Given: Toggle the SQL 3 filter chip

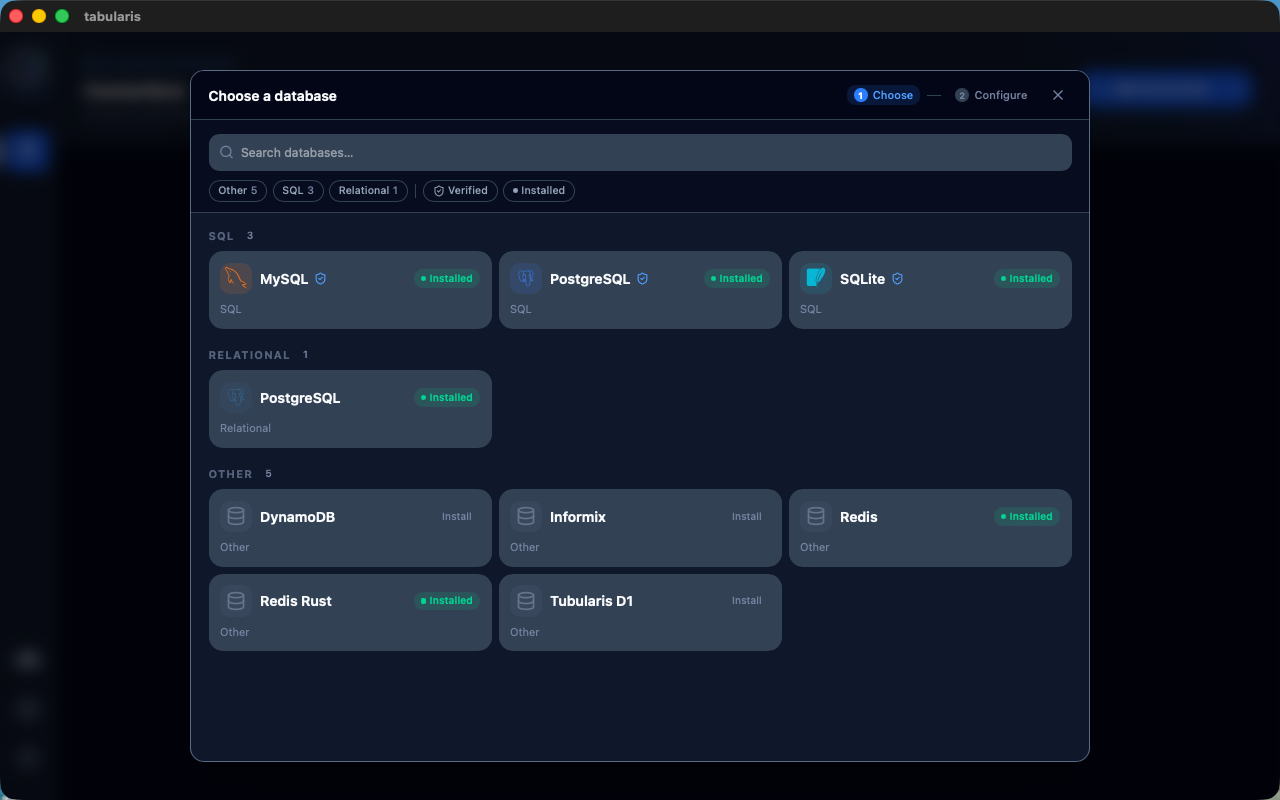Looking at the screenshot, I should point(298,190).
